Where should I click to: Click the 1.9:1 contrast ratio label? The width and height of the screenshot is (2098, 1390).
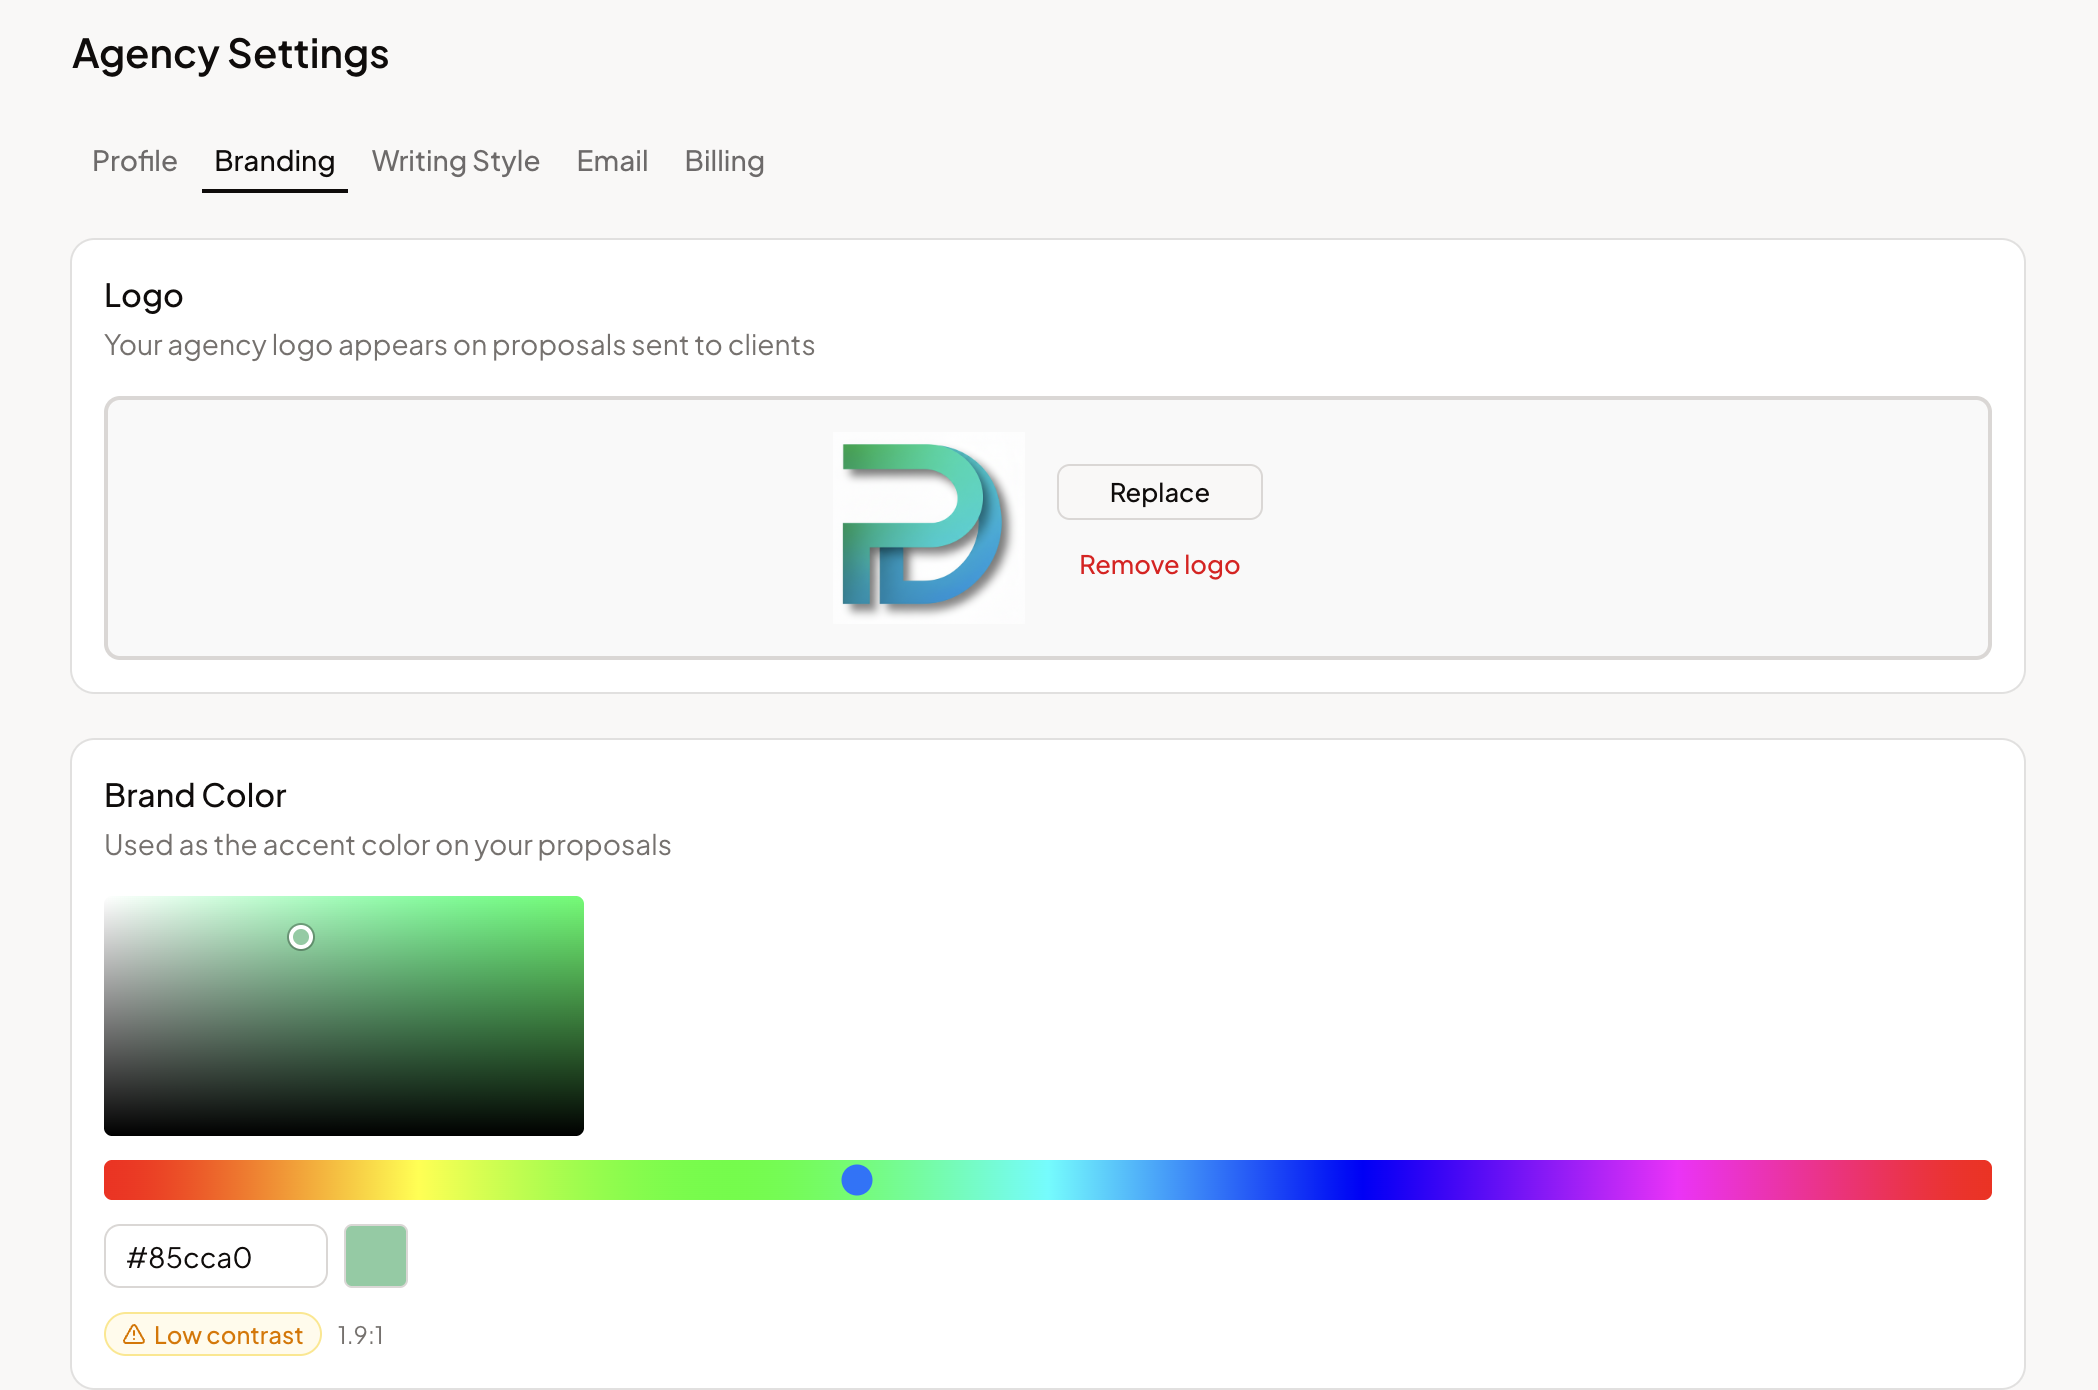360,1334
